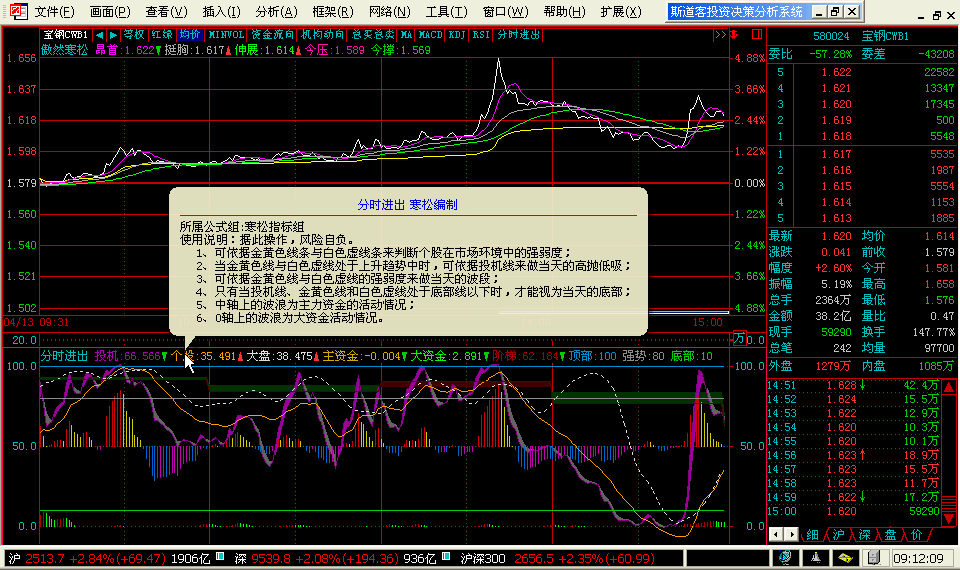Select the MINVOL indicator tab
The height and width of the screenshot is (570, 960).
click(226, 35)
